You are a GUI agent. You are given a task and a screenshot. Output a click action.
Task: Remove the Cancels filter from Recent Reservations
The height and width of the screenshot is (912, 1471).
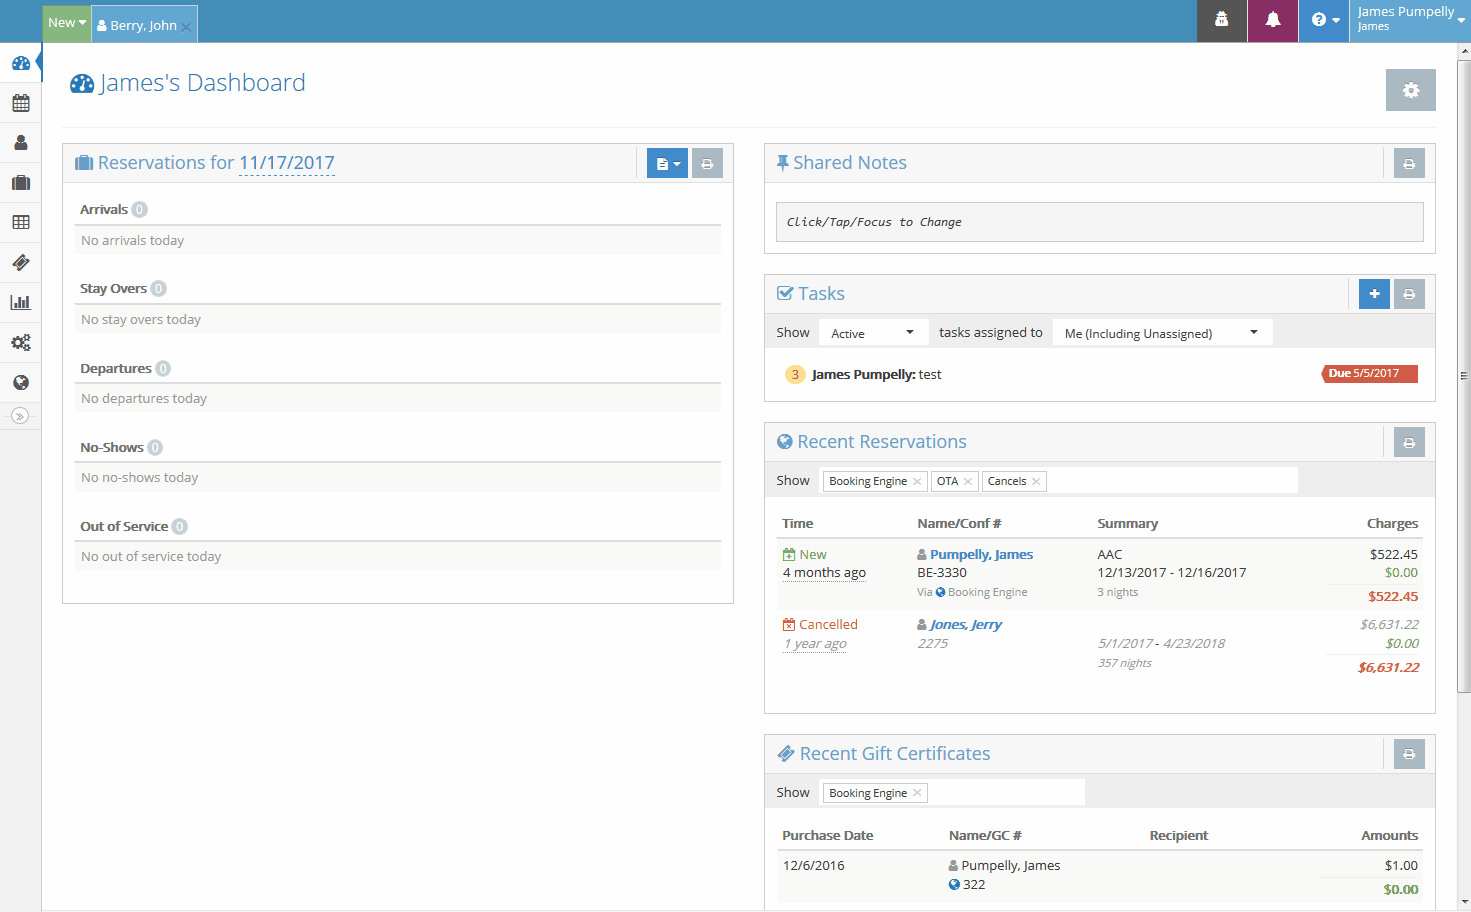1036,482
